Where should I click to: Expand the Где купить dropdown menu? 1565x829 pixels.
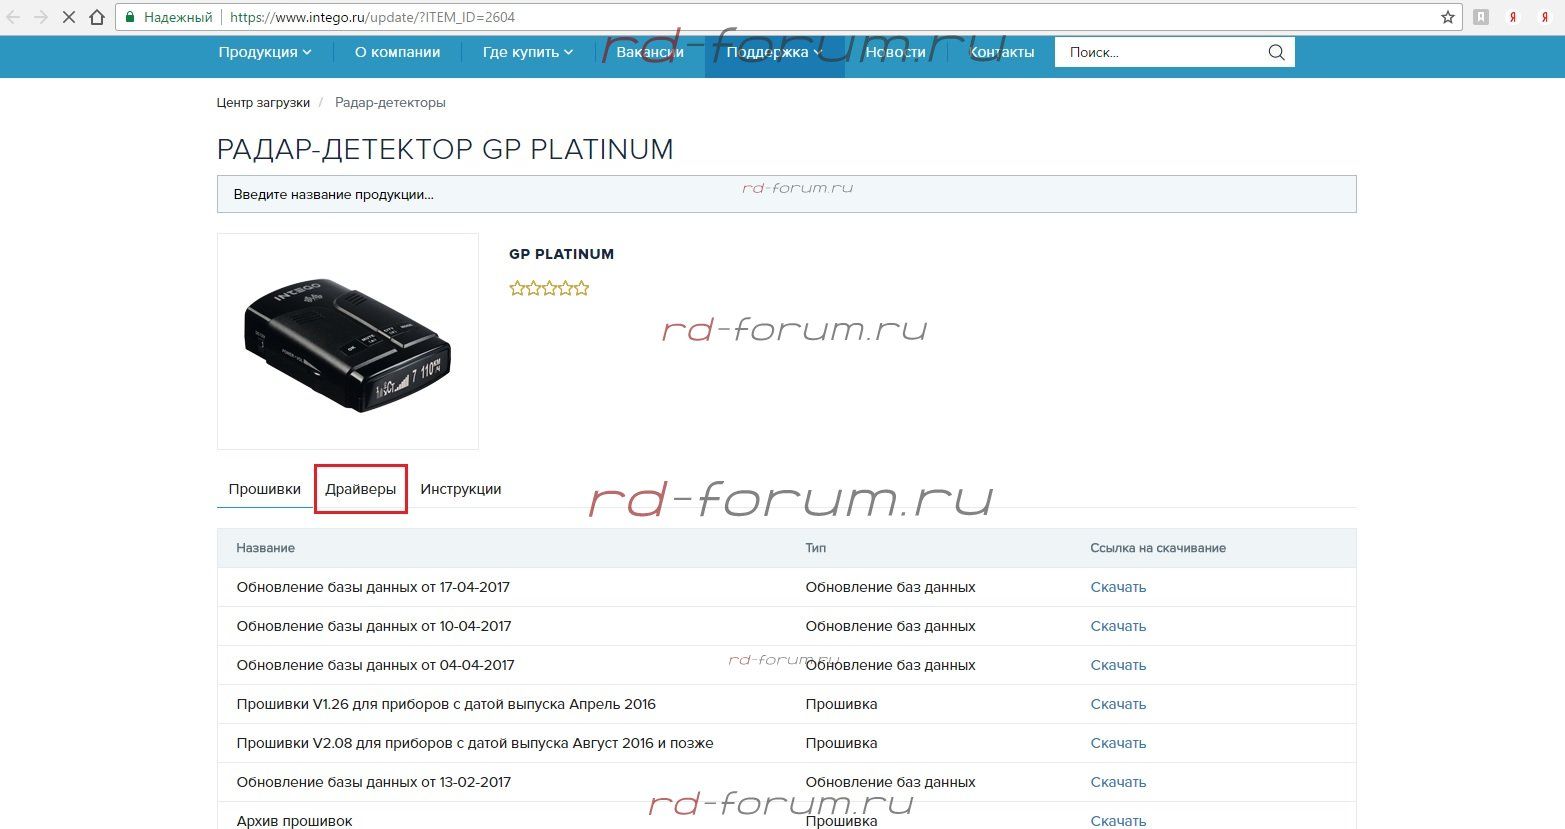[x=527, y=52]
